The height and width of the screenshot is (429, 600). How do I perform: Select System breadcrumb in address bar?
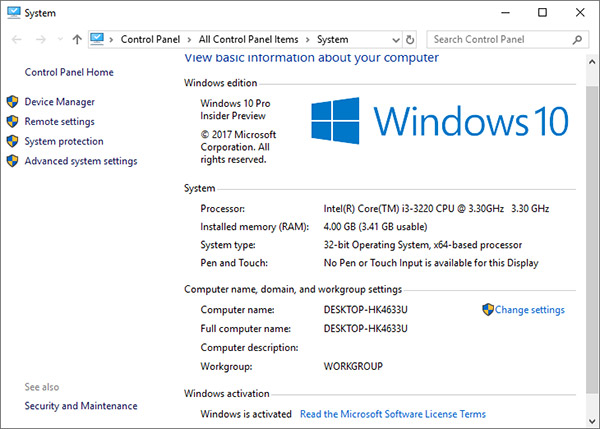(333, 39)
